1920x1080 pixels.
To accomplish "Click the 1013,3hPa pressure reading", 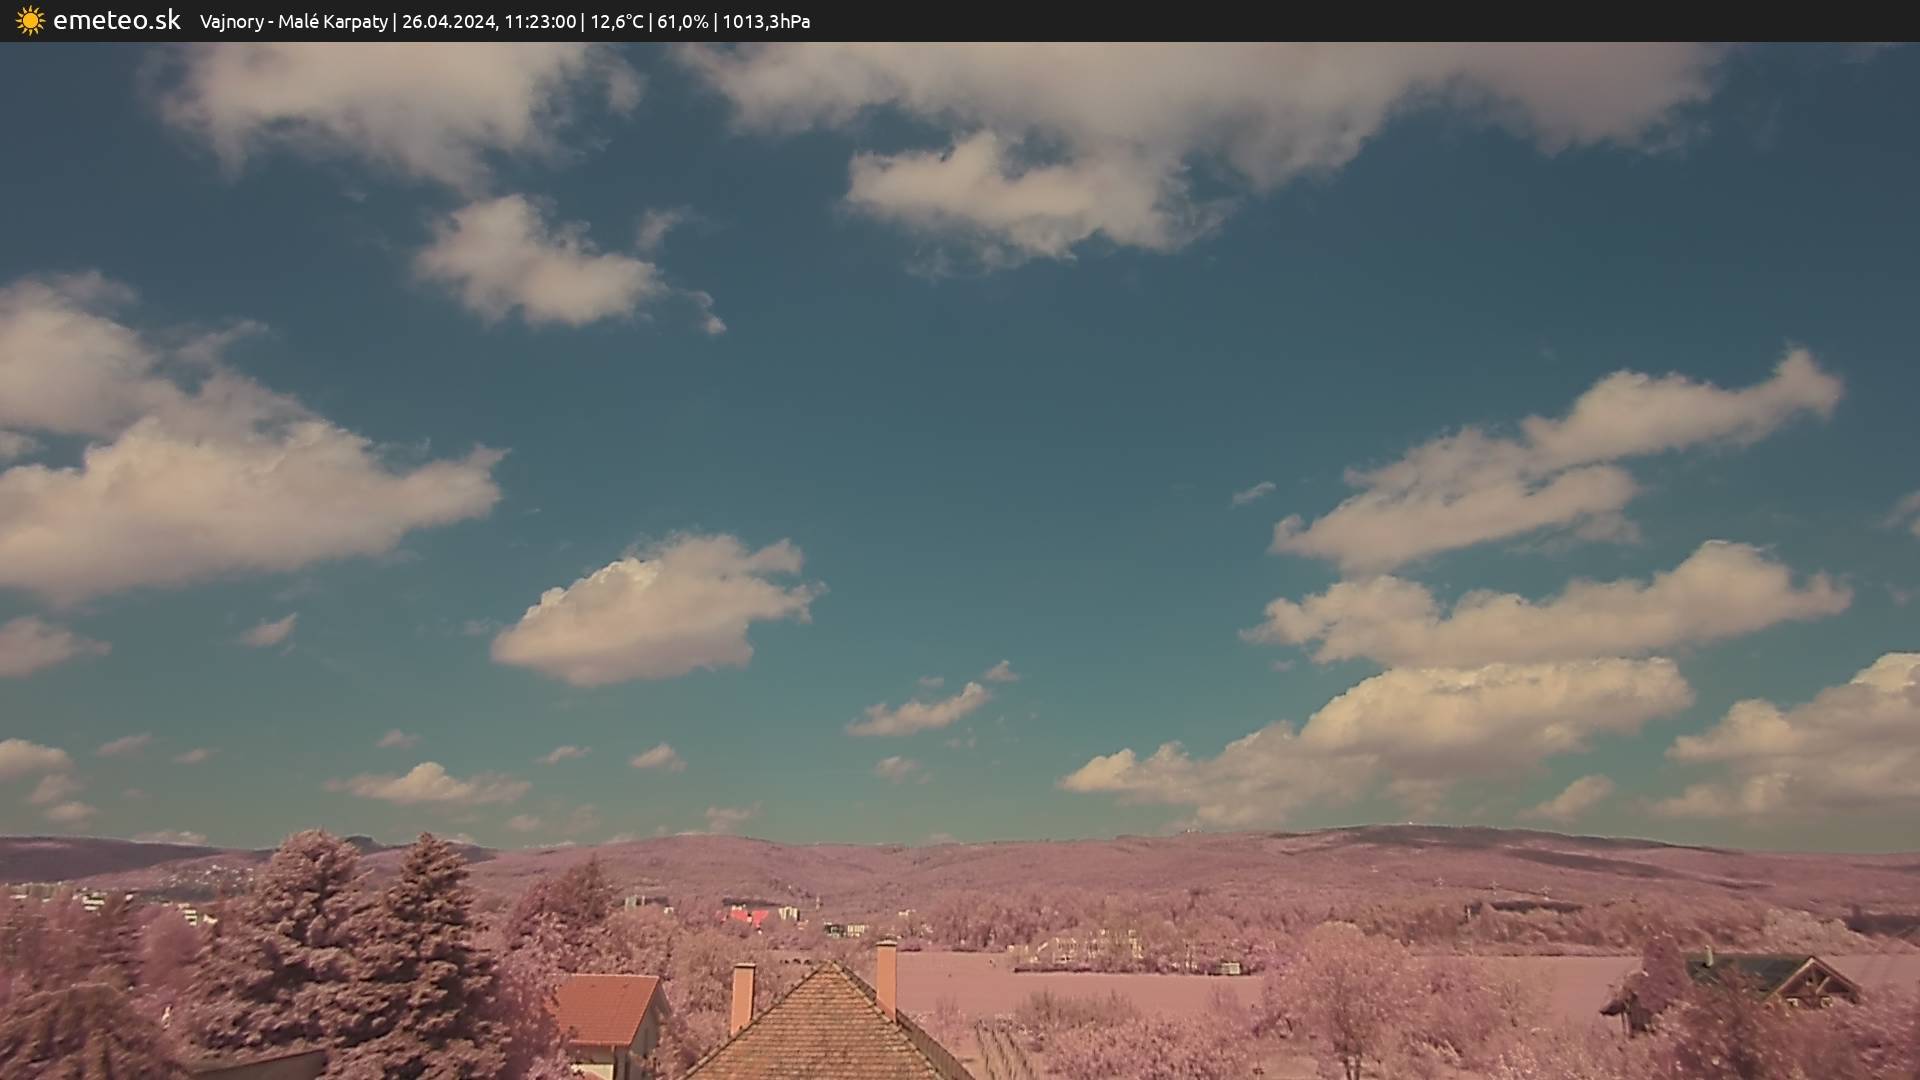I will pos(766,22).
